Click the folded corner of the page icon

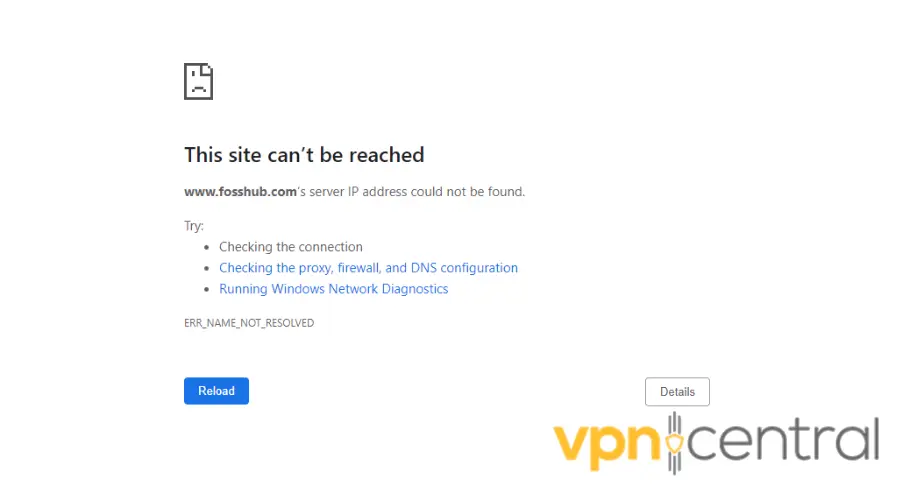tap(207, 70)
